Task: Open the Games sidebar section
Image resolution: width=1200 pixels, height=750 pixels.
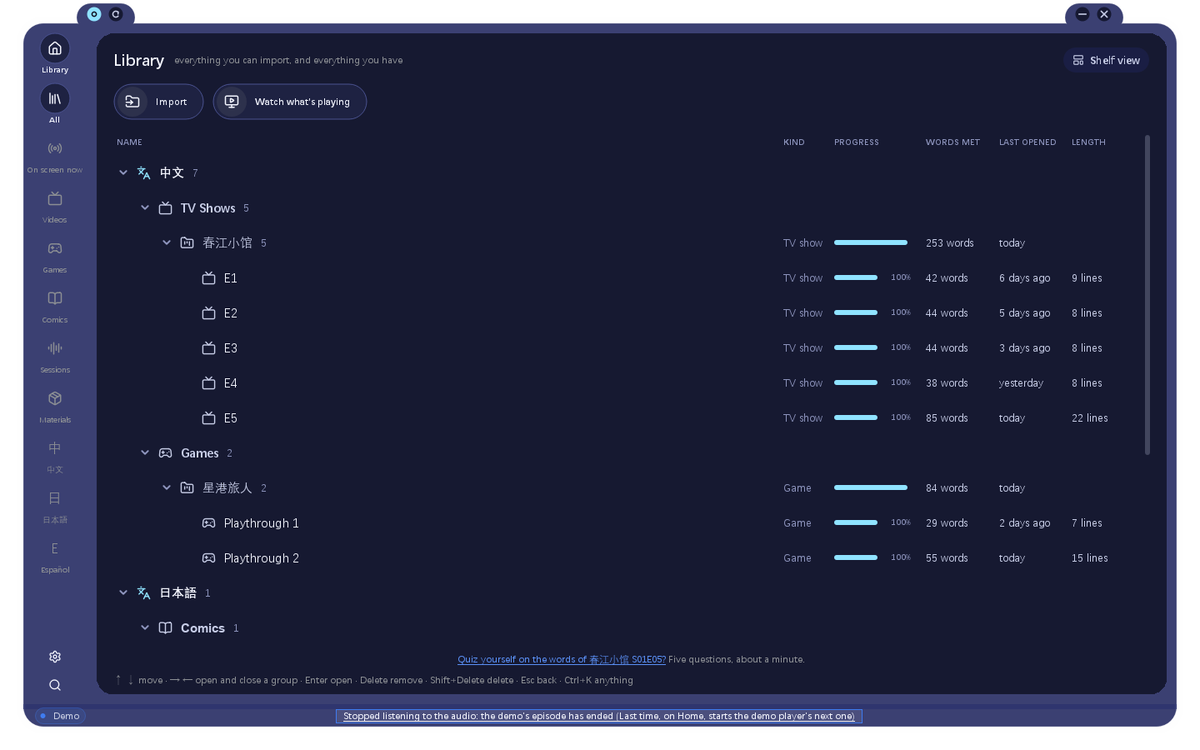Action: pos(55,256)
